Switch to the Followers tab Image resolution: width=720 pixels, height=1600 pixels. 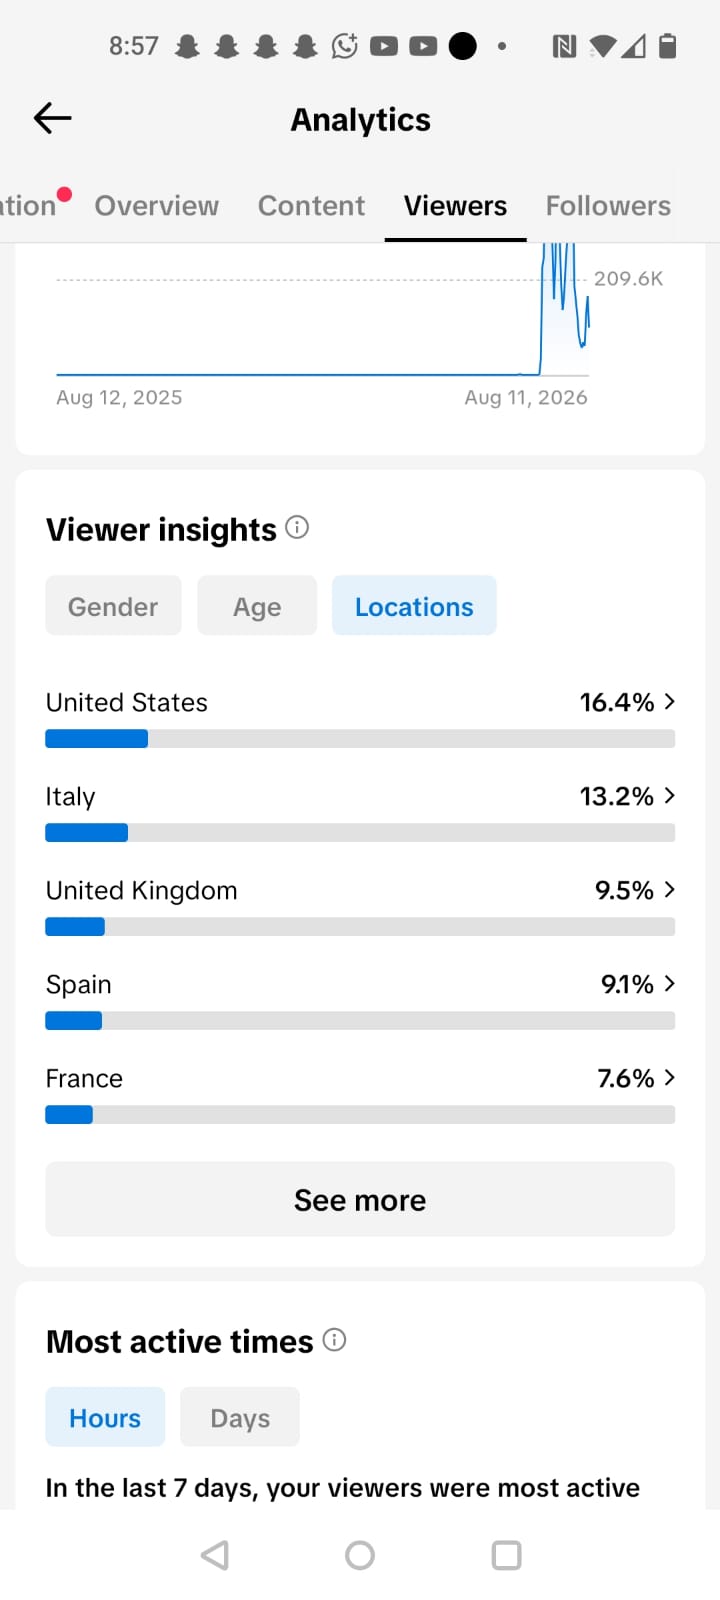[608, 205]
